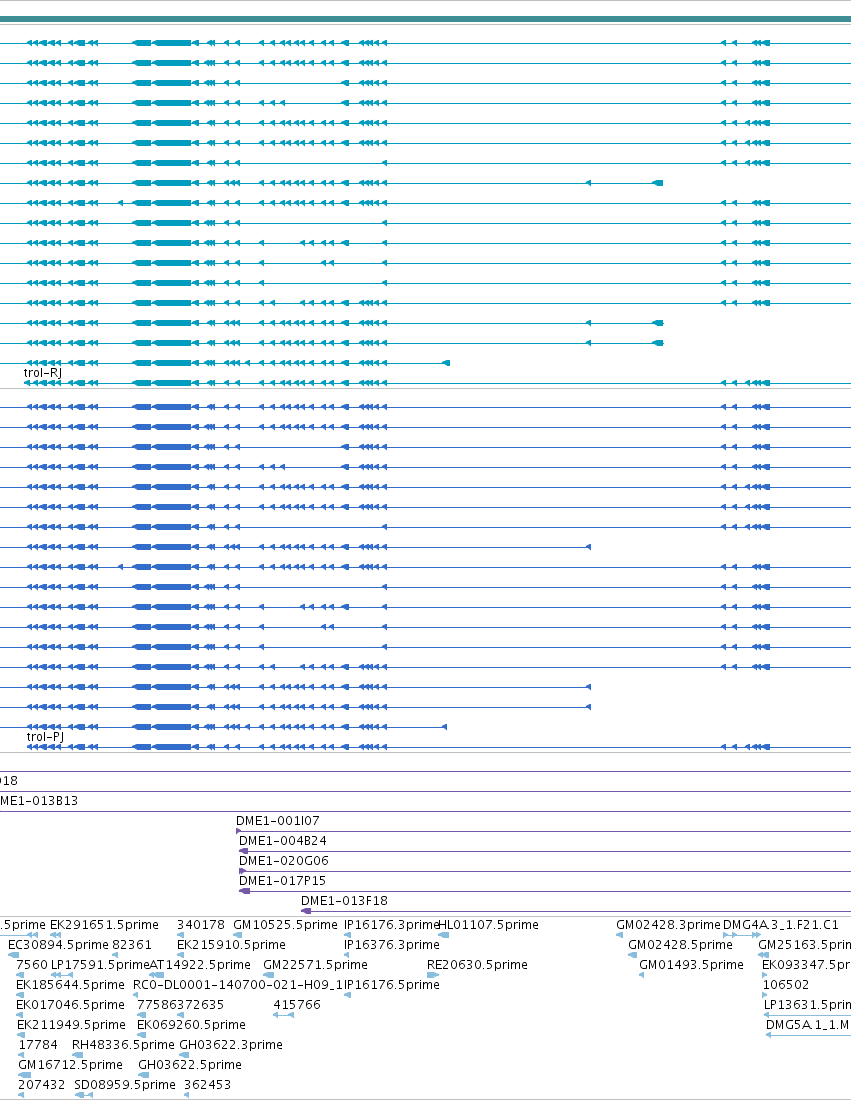
Task: Click the GH03622.5prime EST label
Action: pos(190,1064)
